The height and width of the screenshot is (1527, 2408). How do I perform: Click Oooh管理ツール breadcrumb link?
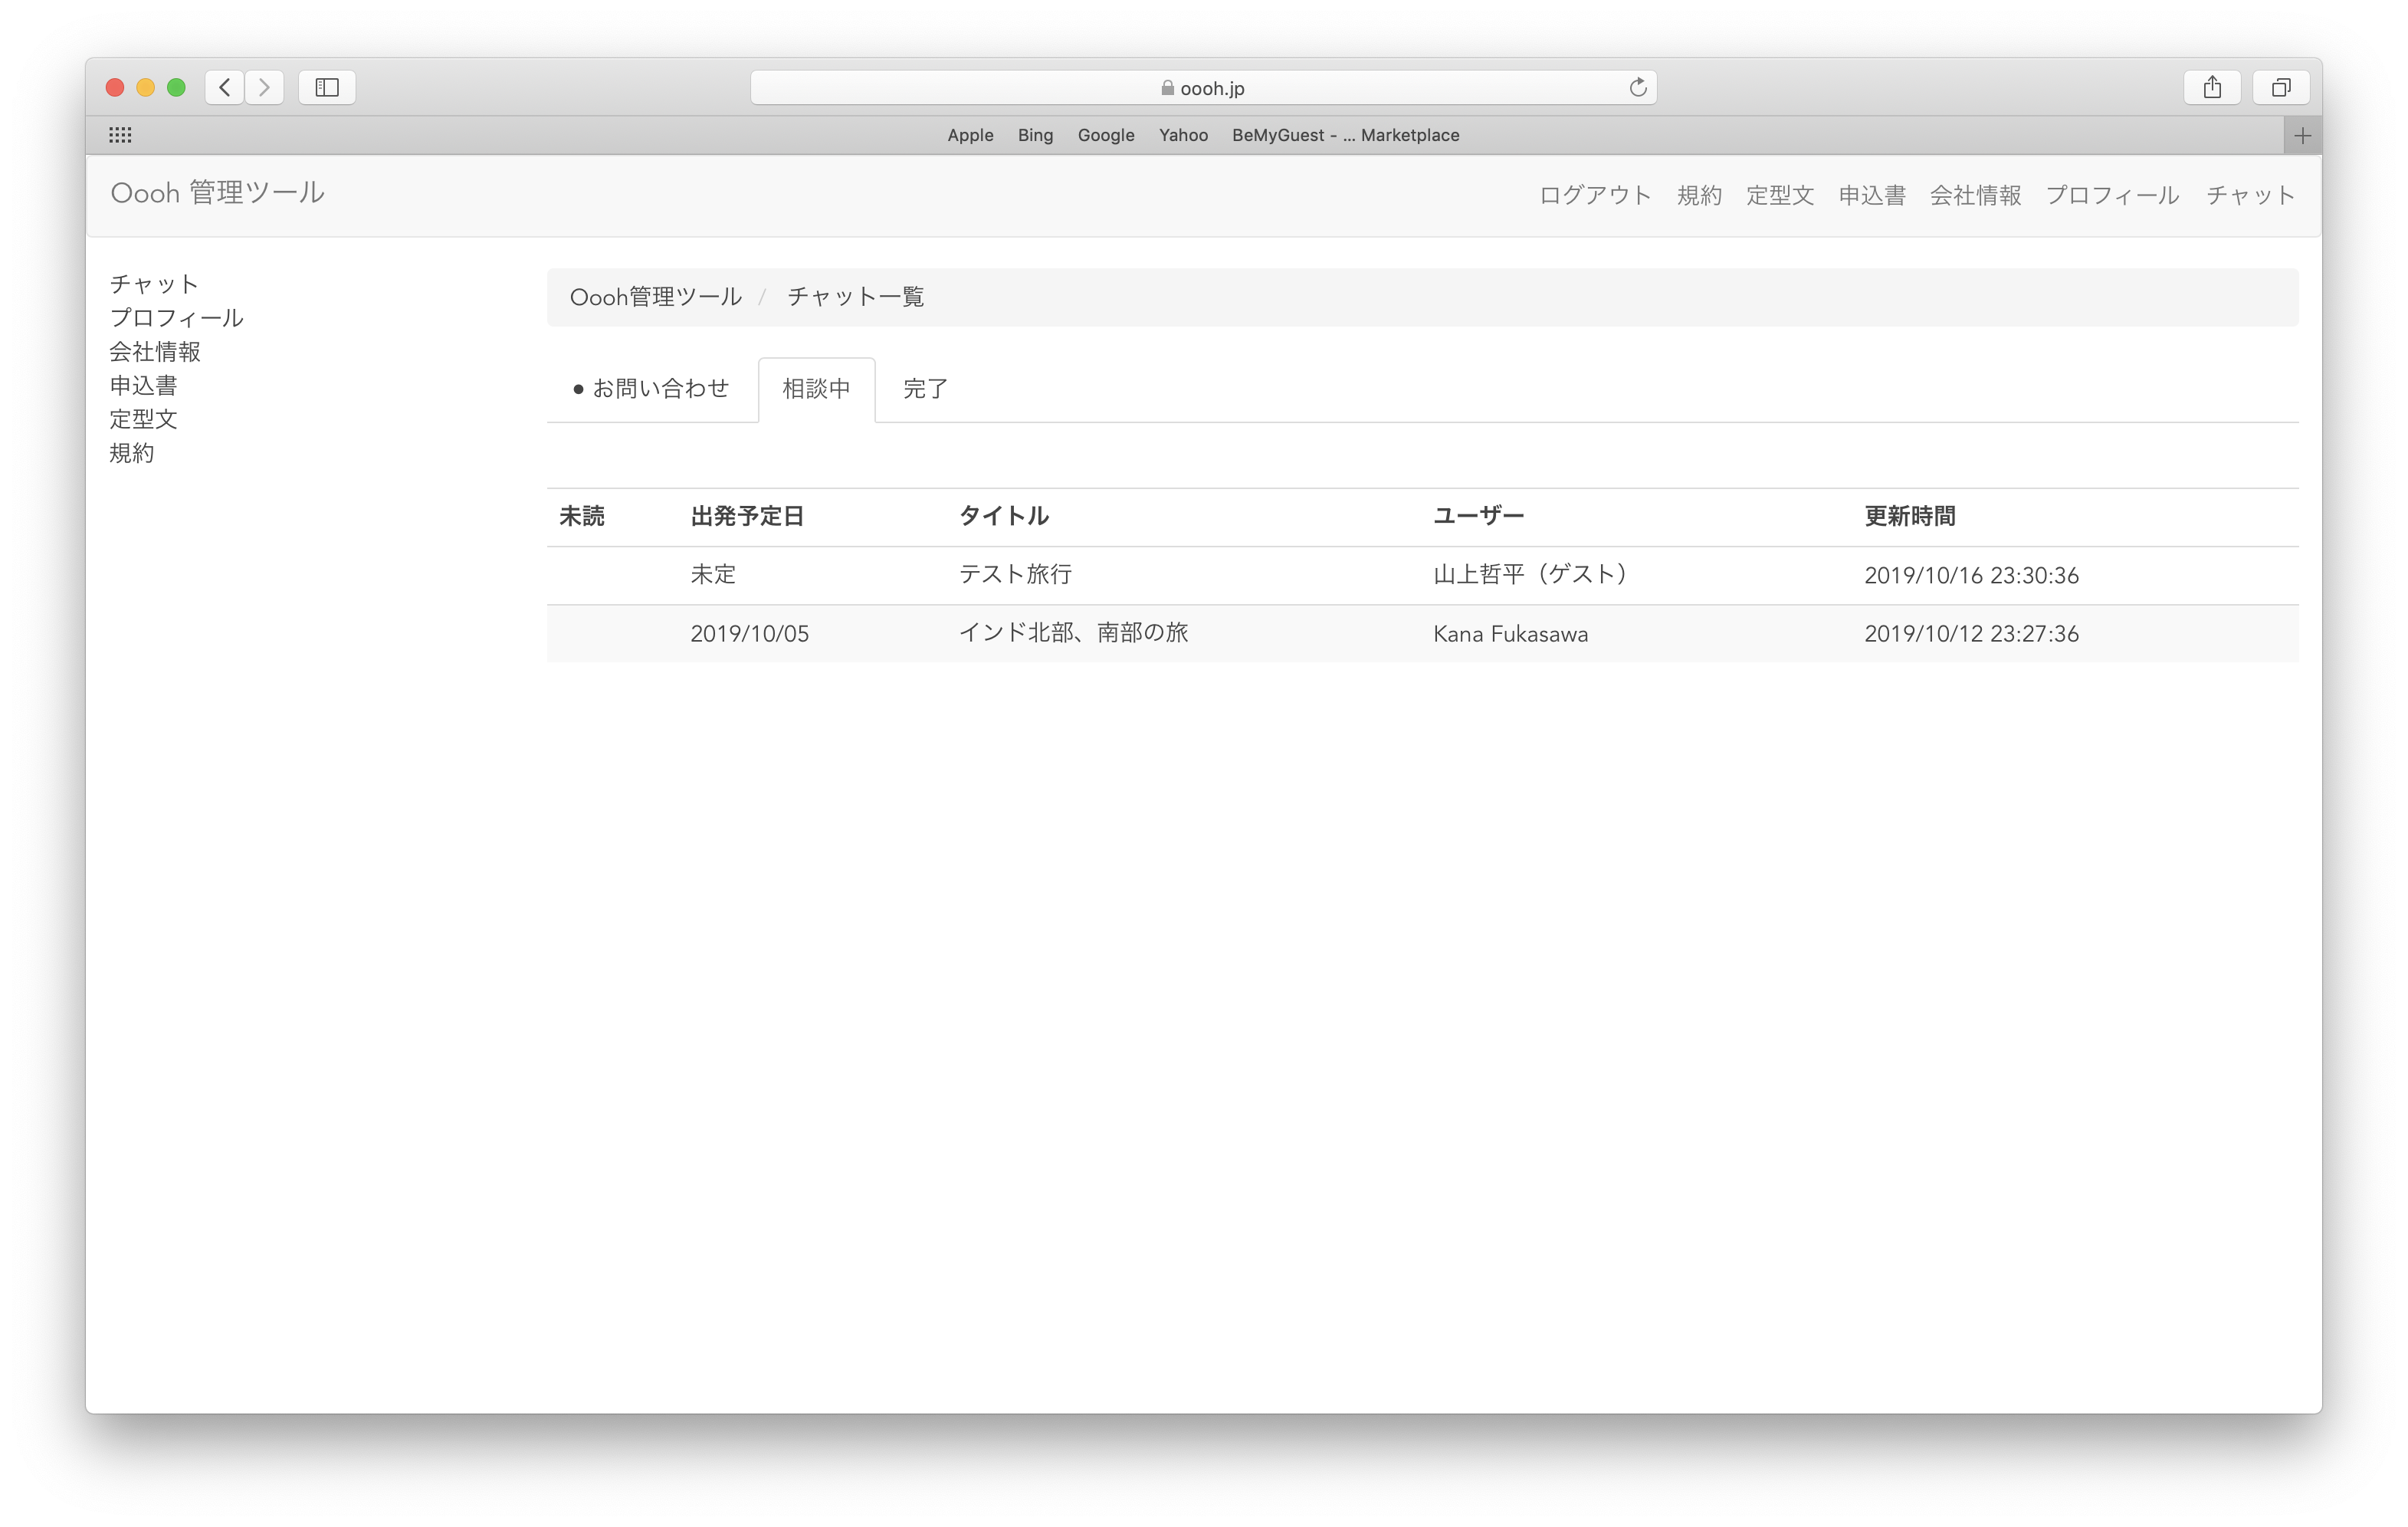pyautogui.click(x=656, y=297)
